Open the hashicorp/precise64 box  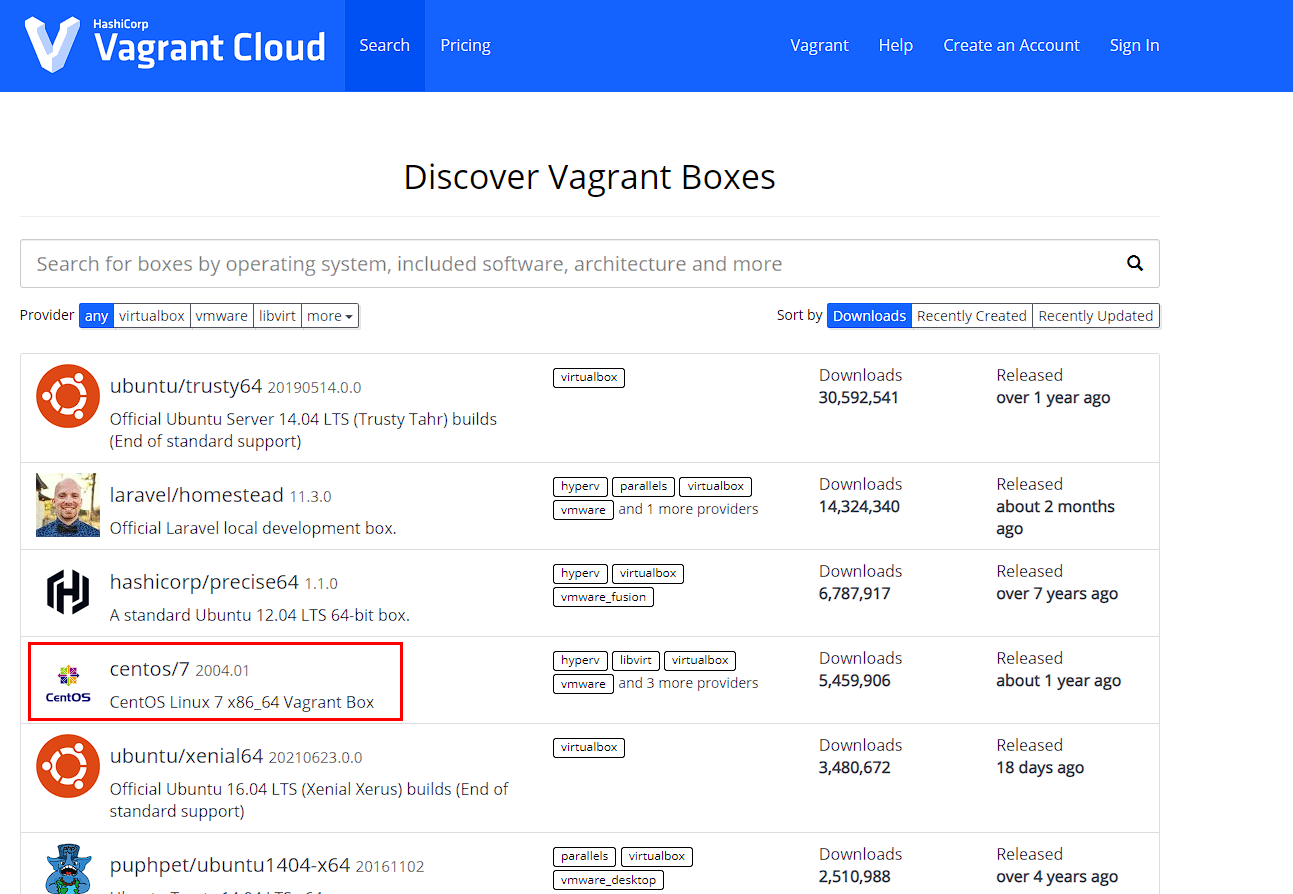[204, 582]
